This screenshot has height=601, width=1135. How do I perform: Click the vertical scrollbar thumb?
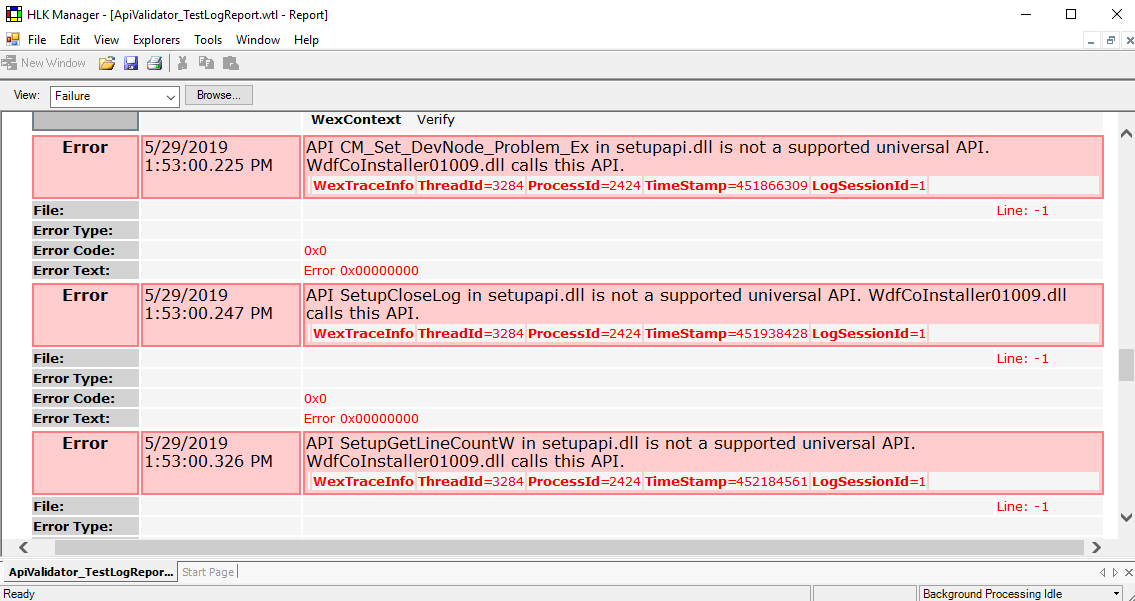point(1126,364)
